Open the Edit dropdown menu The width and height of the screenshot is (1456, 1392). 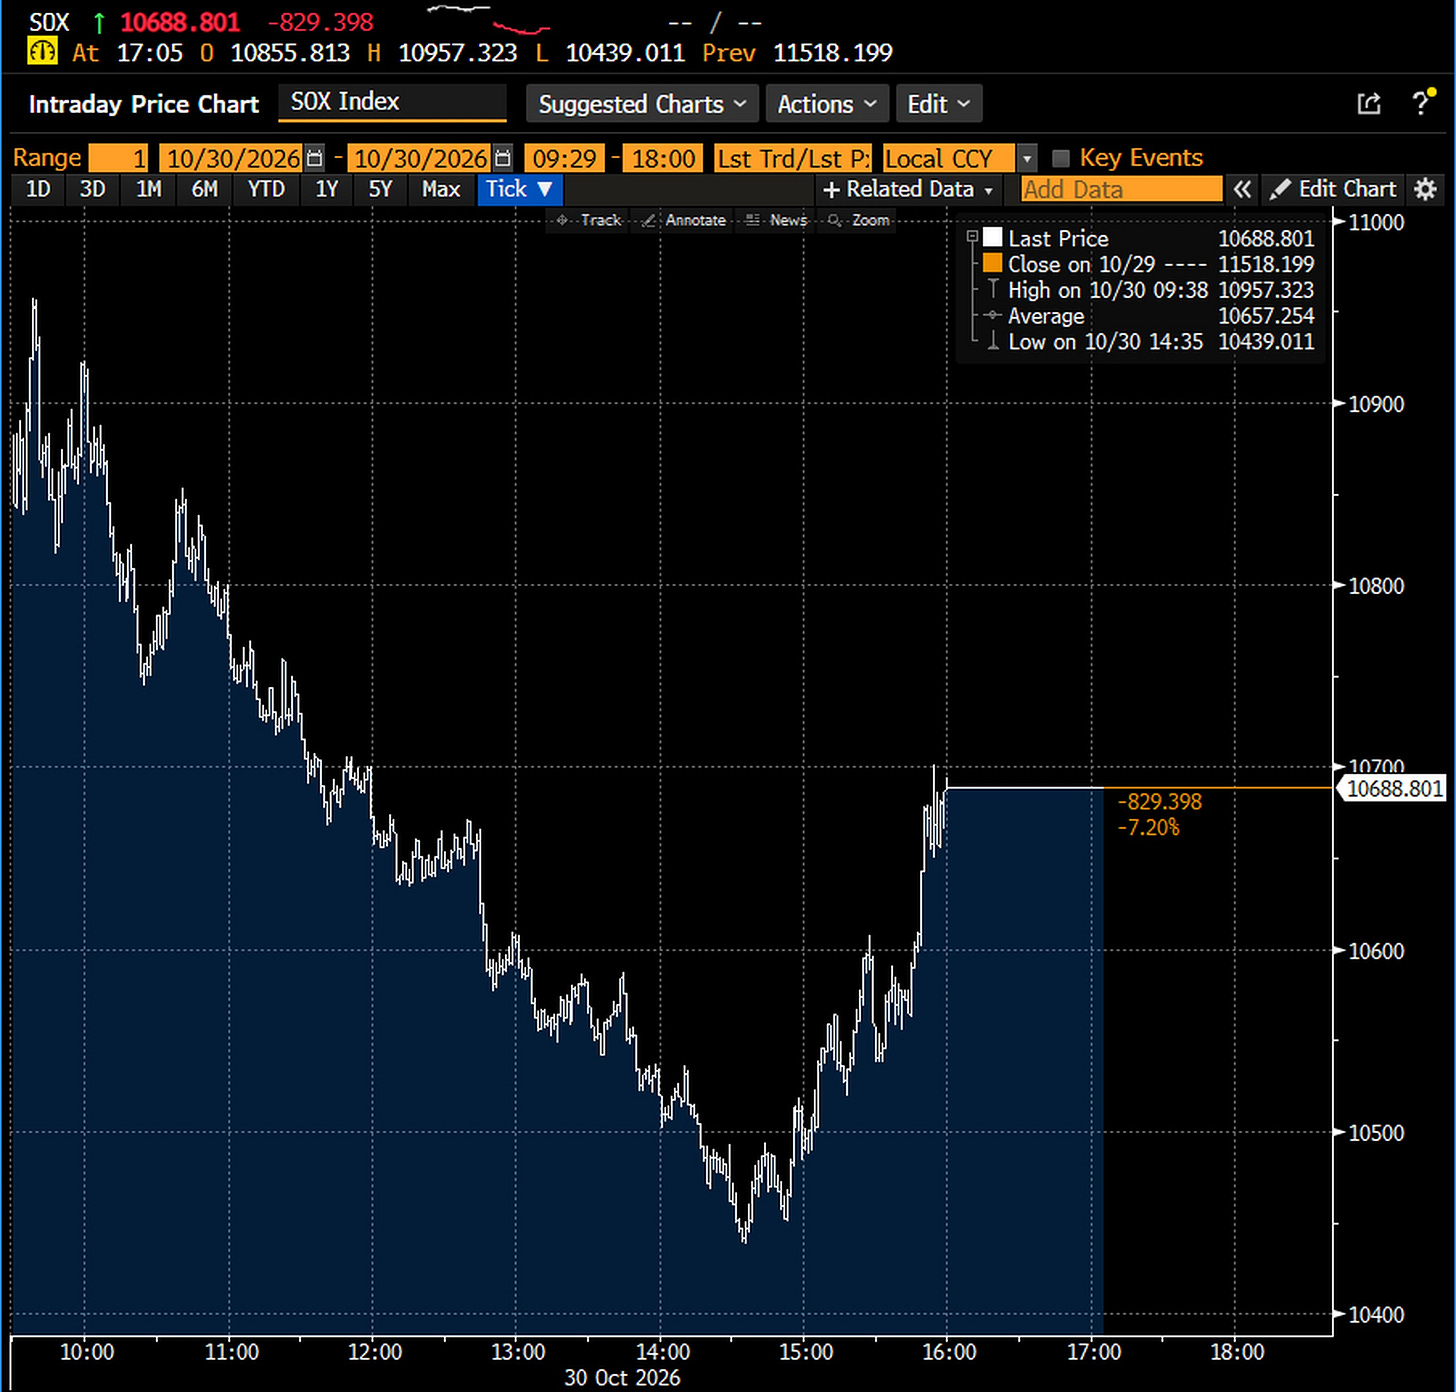coord(938,104)
